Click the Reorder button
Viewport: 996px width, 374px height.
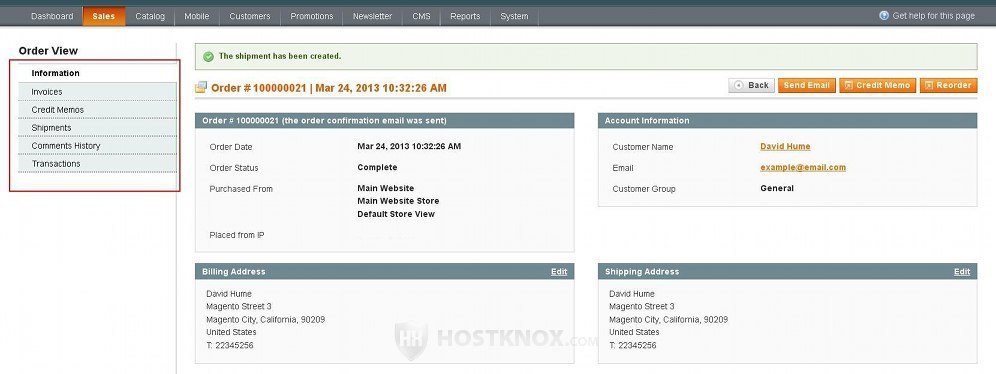point(948,85)
